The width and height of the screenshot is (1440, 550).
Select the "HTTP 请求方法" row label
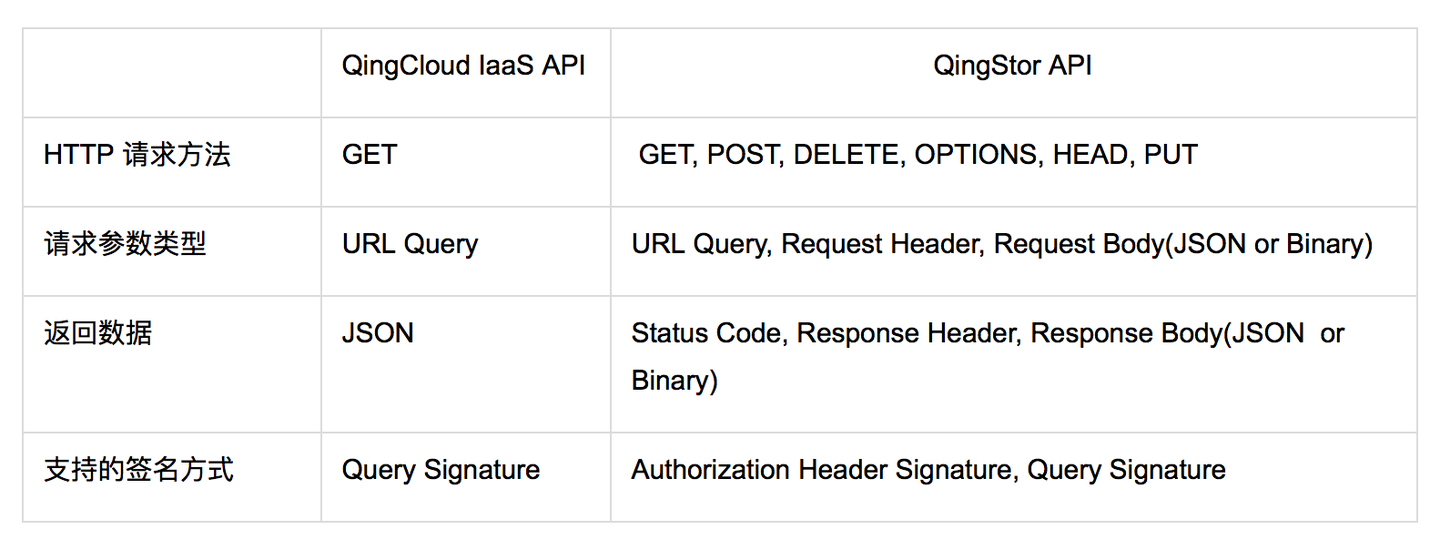(x=137, y=155)
